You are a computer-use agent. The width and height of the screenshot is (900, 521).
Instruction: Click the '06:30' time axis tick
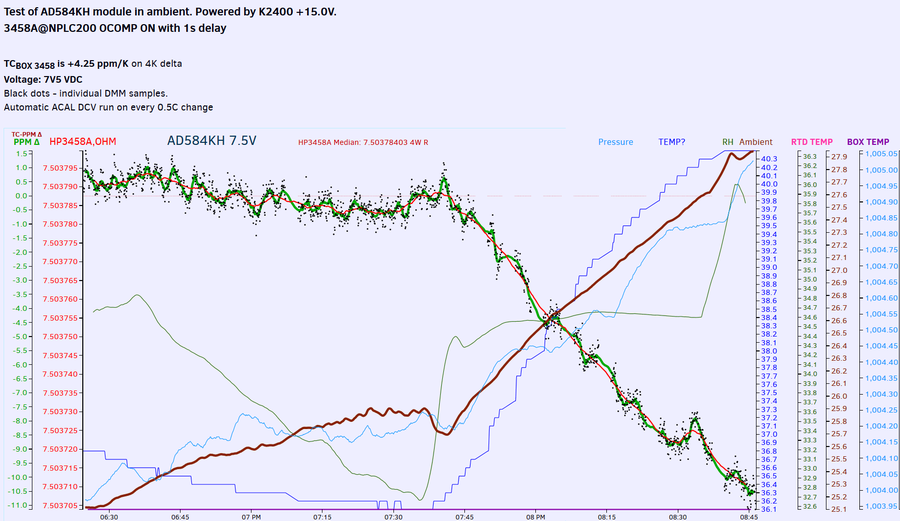tap(109, 517)
